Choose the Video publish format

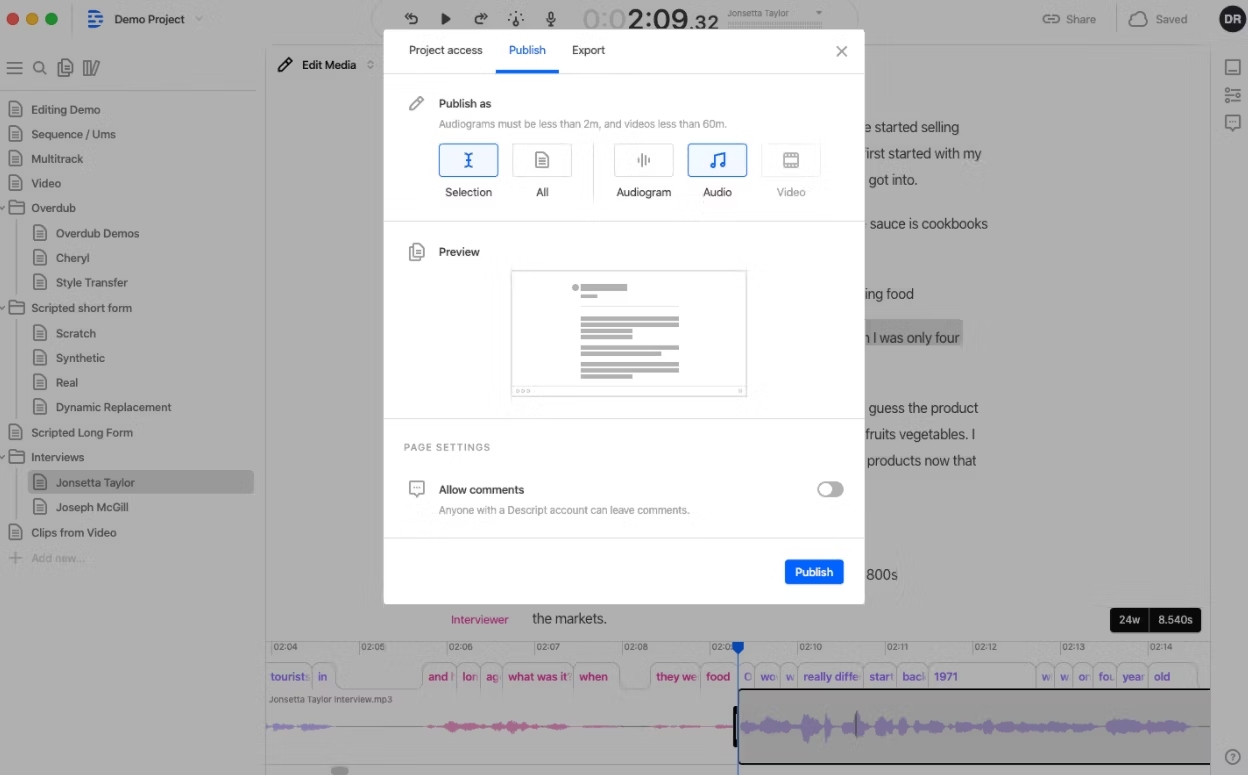[x=791, y=160]
